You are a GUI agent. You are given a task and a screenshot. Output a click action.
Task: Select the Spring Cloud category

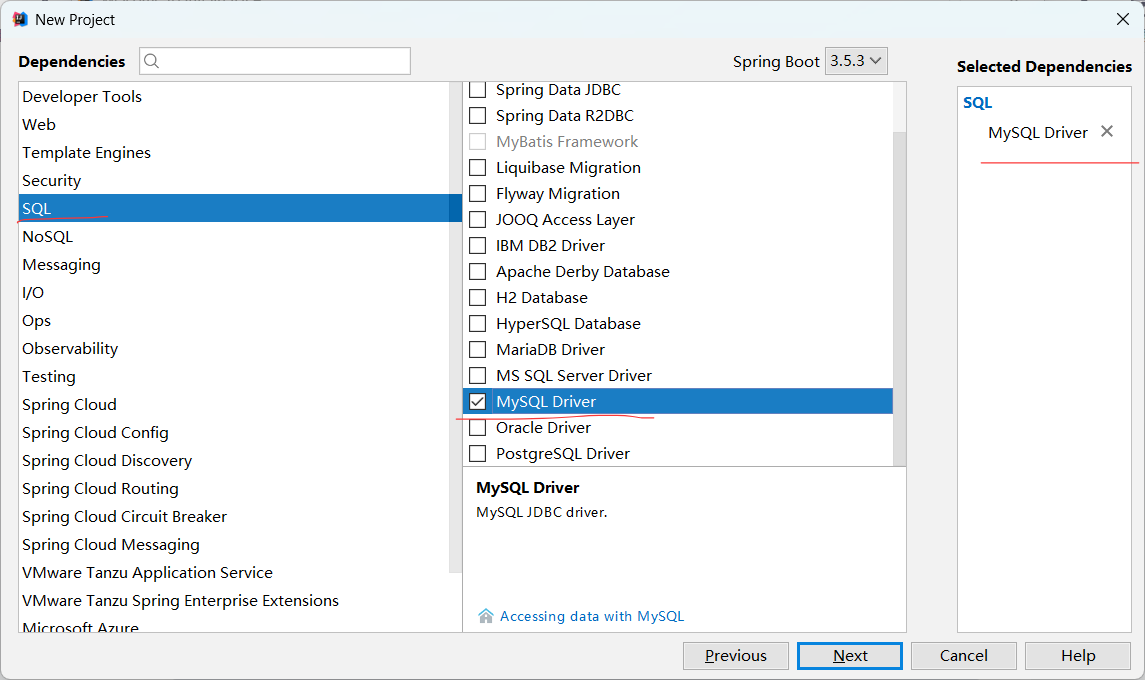[234, 404]
